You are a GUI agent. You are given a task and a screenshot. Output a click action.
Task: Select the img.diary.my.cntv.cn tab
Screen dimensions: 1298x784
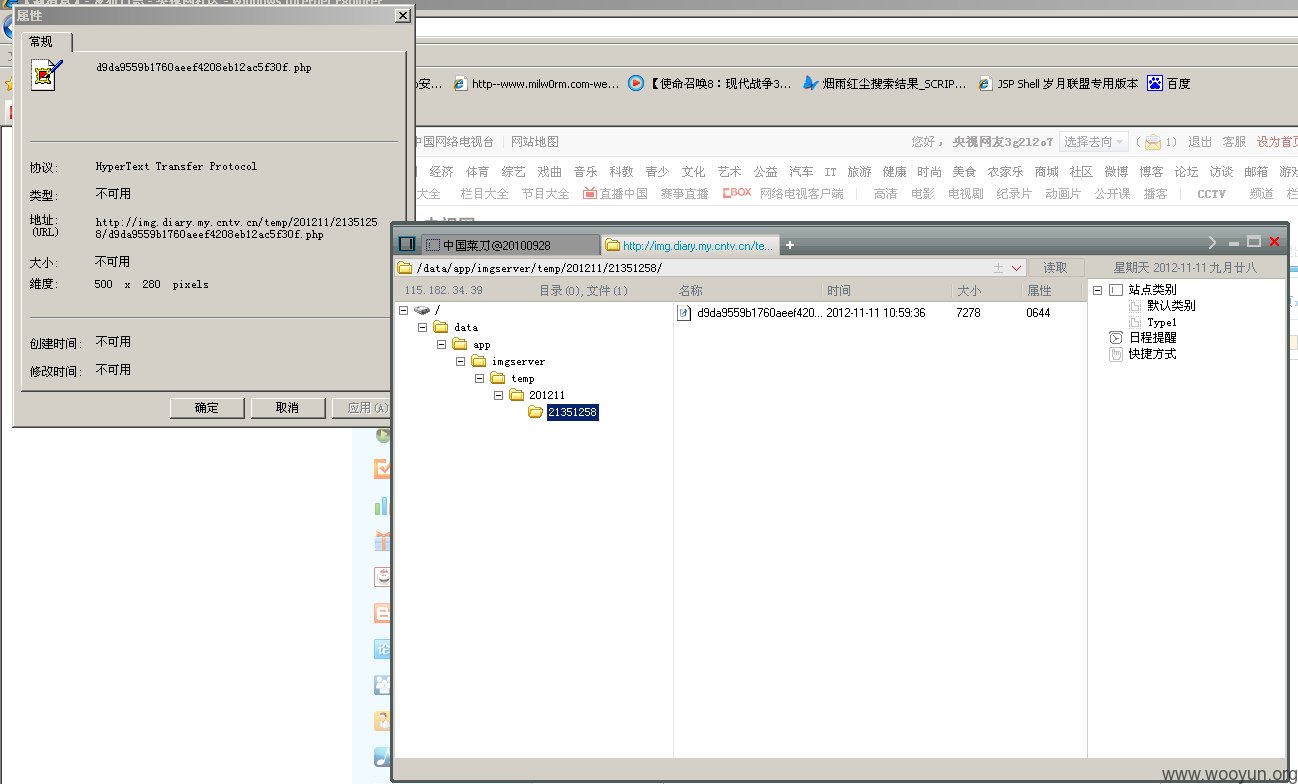(x=689, y=245)
